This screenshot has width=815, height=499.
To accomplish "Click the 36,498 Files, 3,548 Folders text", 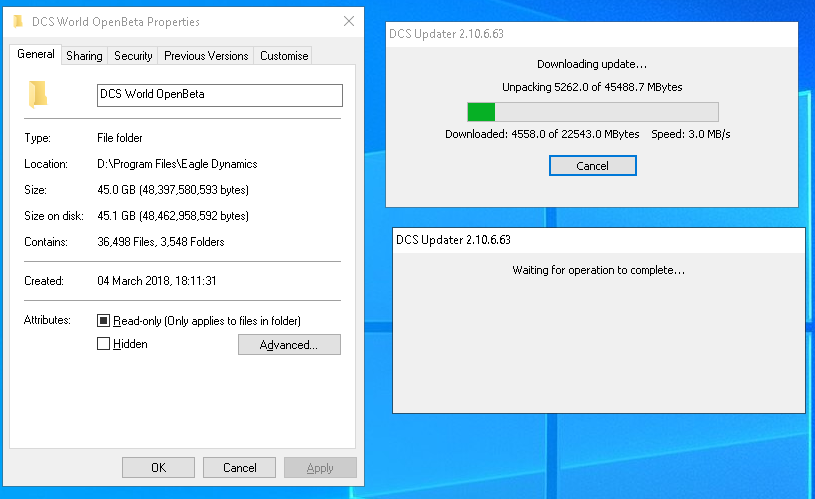I will [161, 242].
